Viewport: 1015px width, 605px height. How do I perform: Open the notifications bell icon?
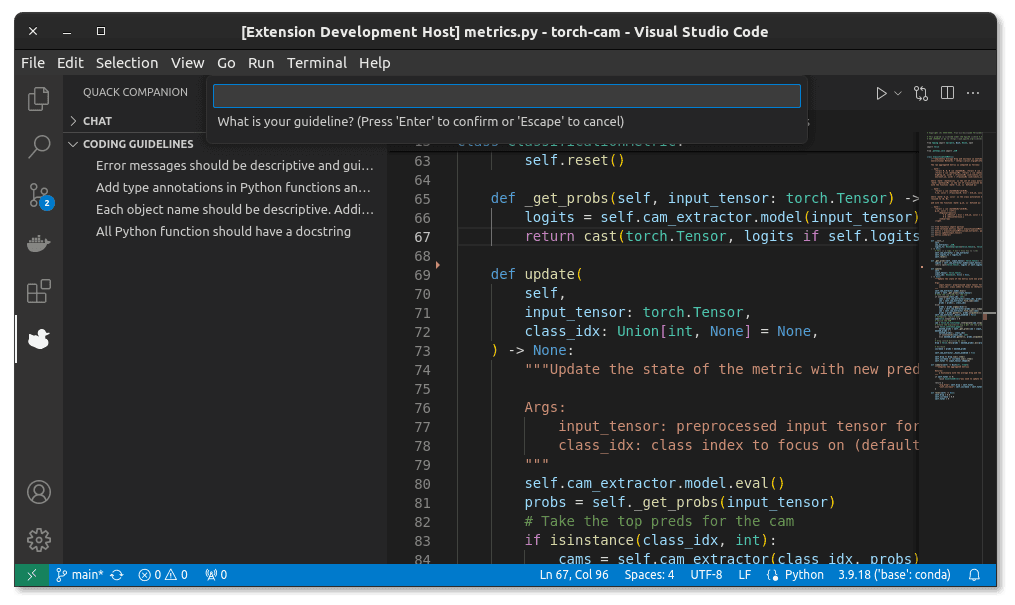974,575
